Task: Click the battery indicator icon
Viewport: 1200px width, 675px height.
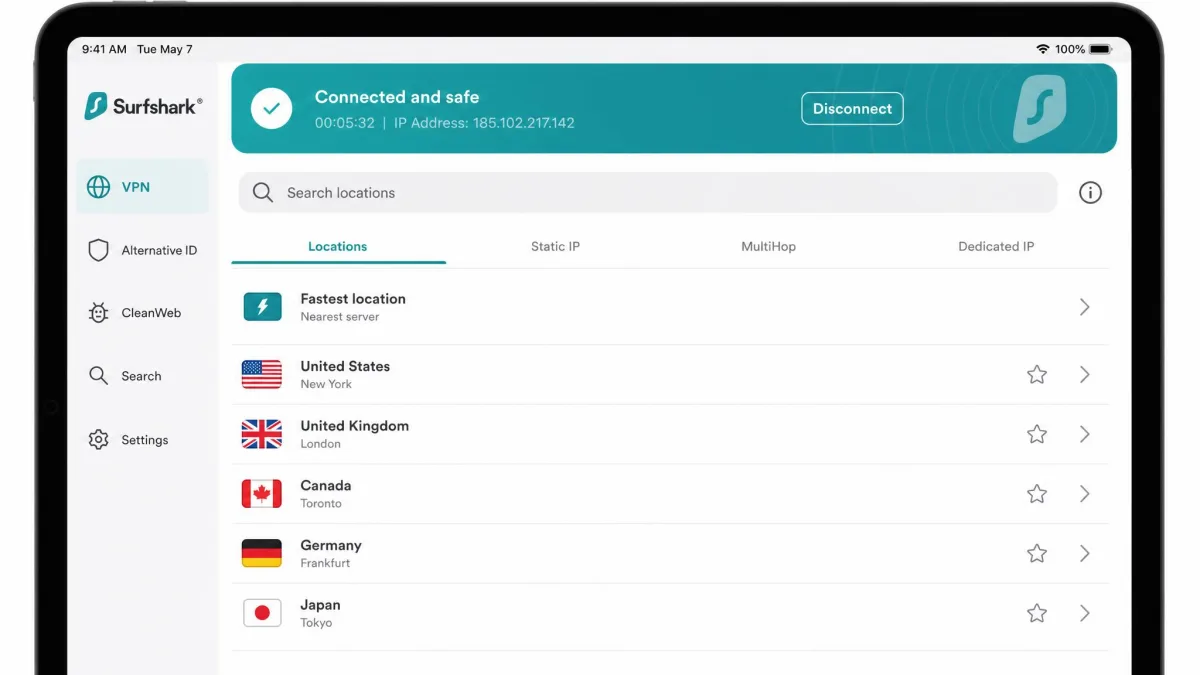Action: pos(1101,49)
